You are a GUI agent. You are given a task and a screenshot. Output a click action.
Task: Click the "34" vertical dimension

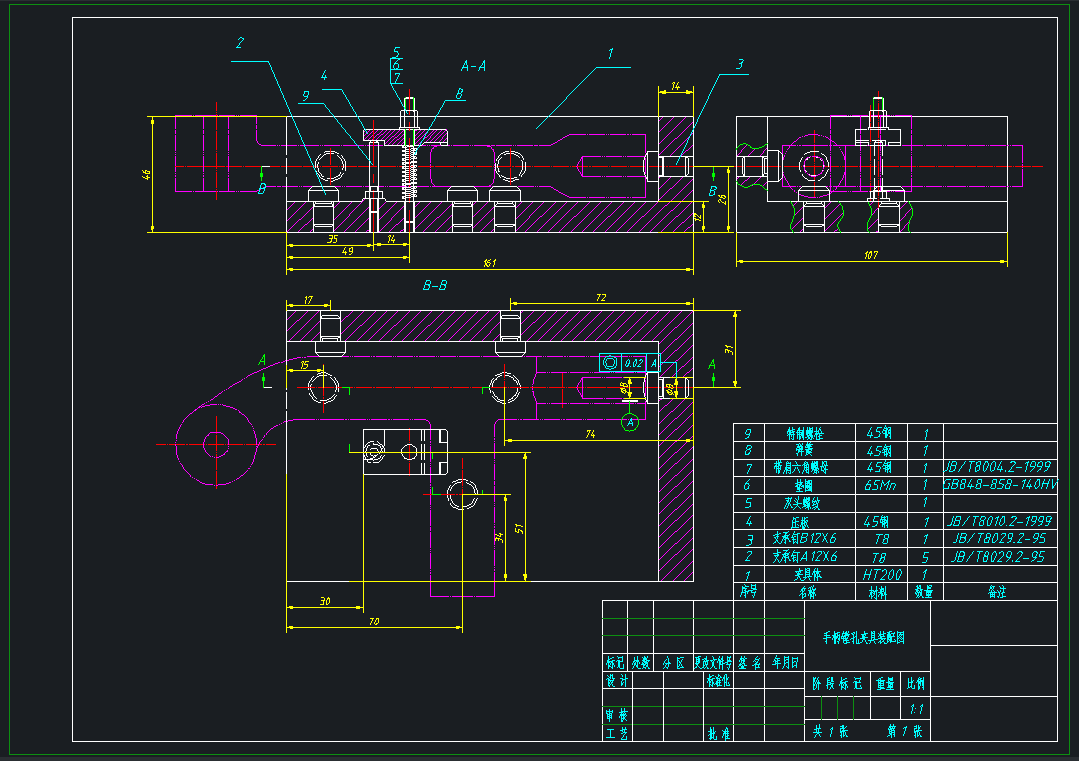pos(500,537)
